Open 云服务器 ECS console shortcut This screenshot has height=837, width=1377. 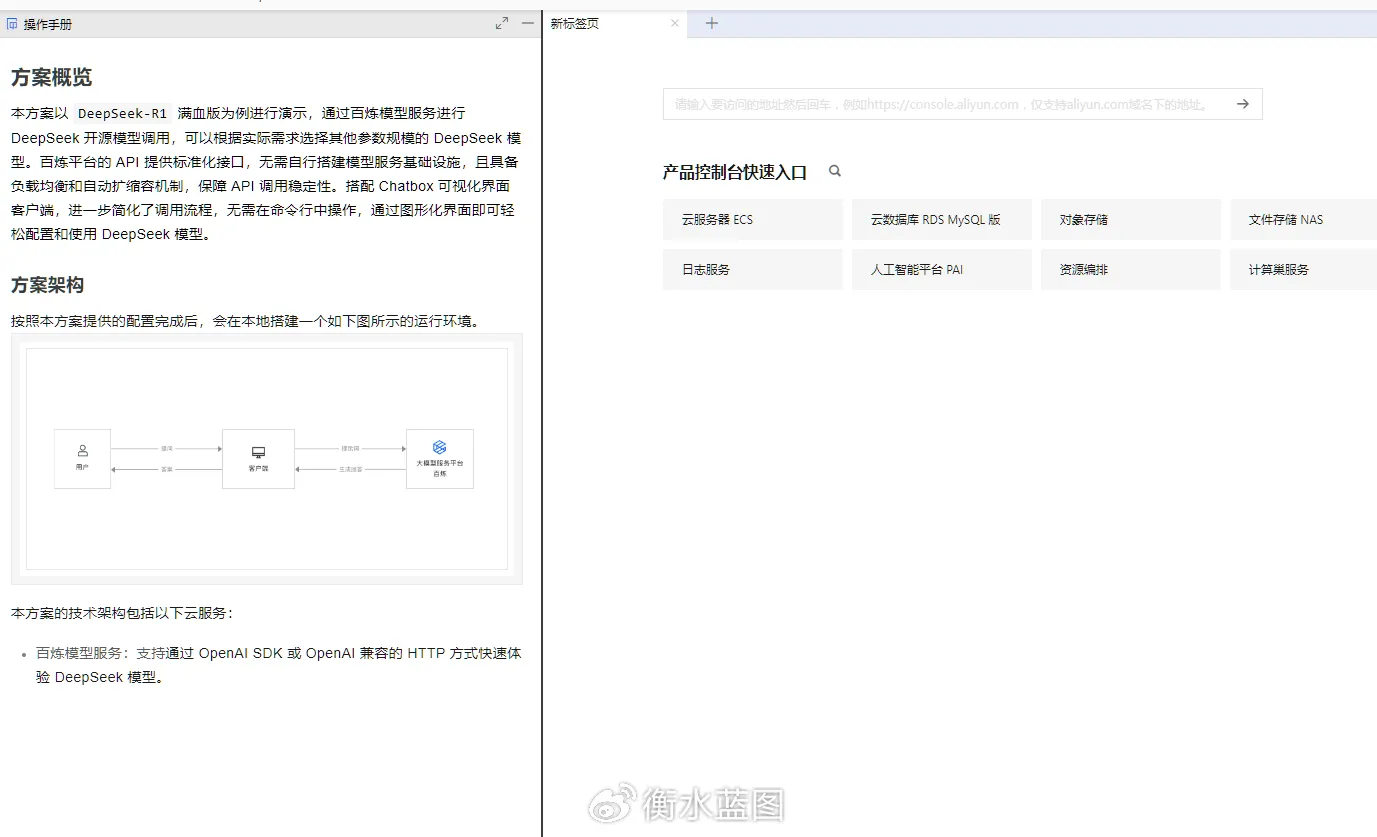point(753,219)
